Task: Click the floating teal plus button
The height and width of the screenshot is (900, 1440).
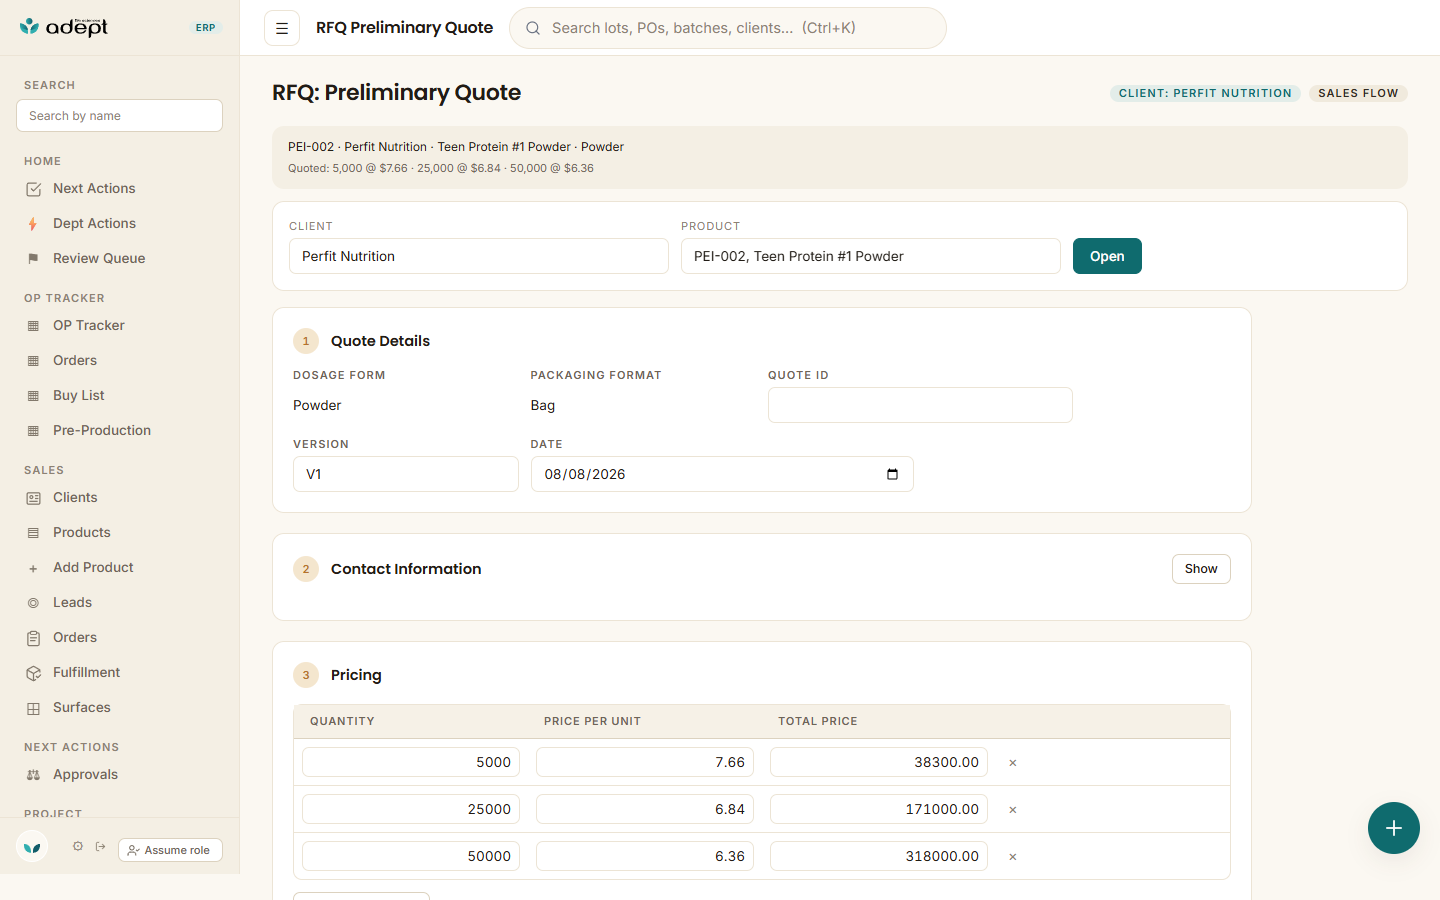Action: point(1394,828)
